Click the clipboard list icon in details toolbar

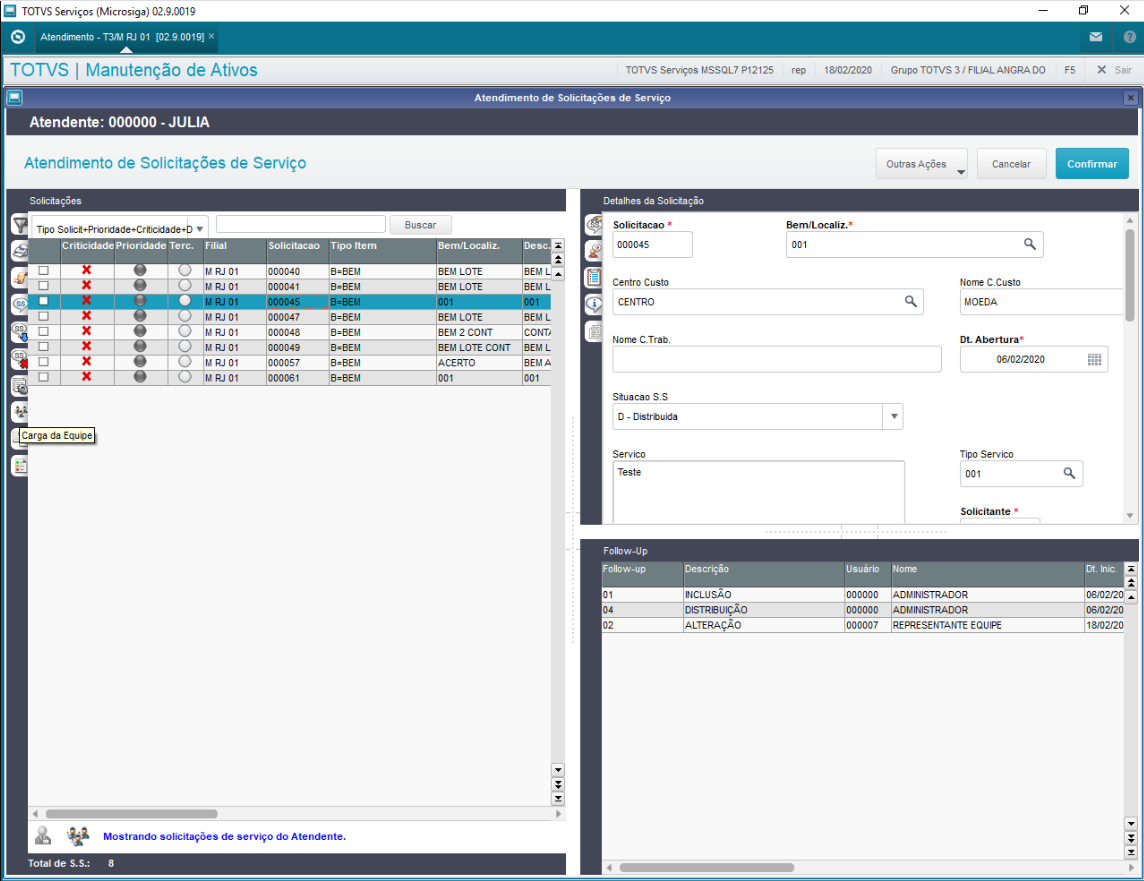point(593,278)
